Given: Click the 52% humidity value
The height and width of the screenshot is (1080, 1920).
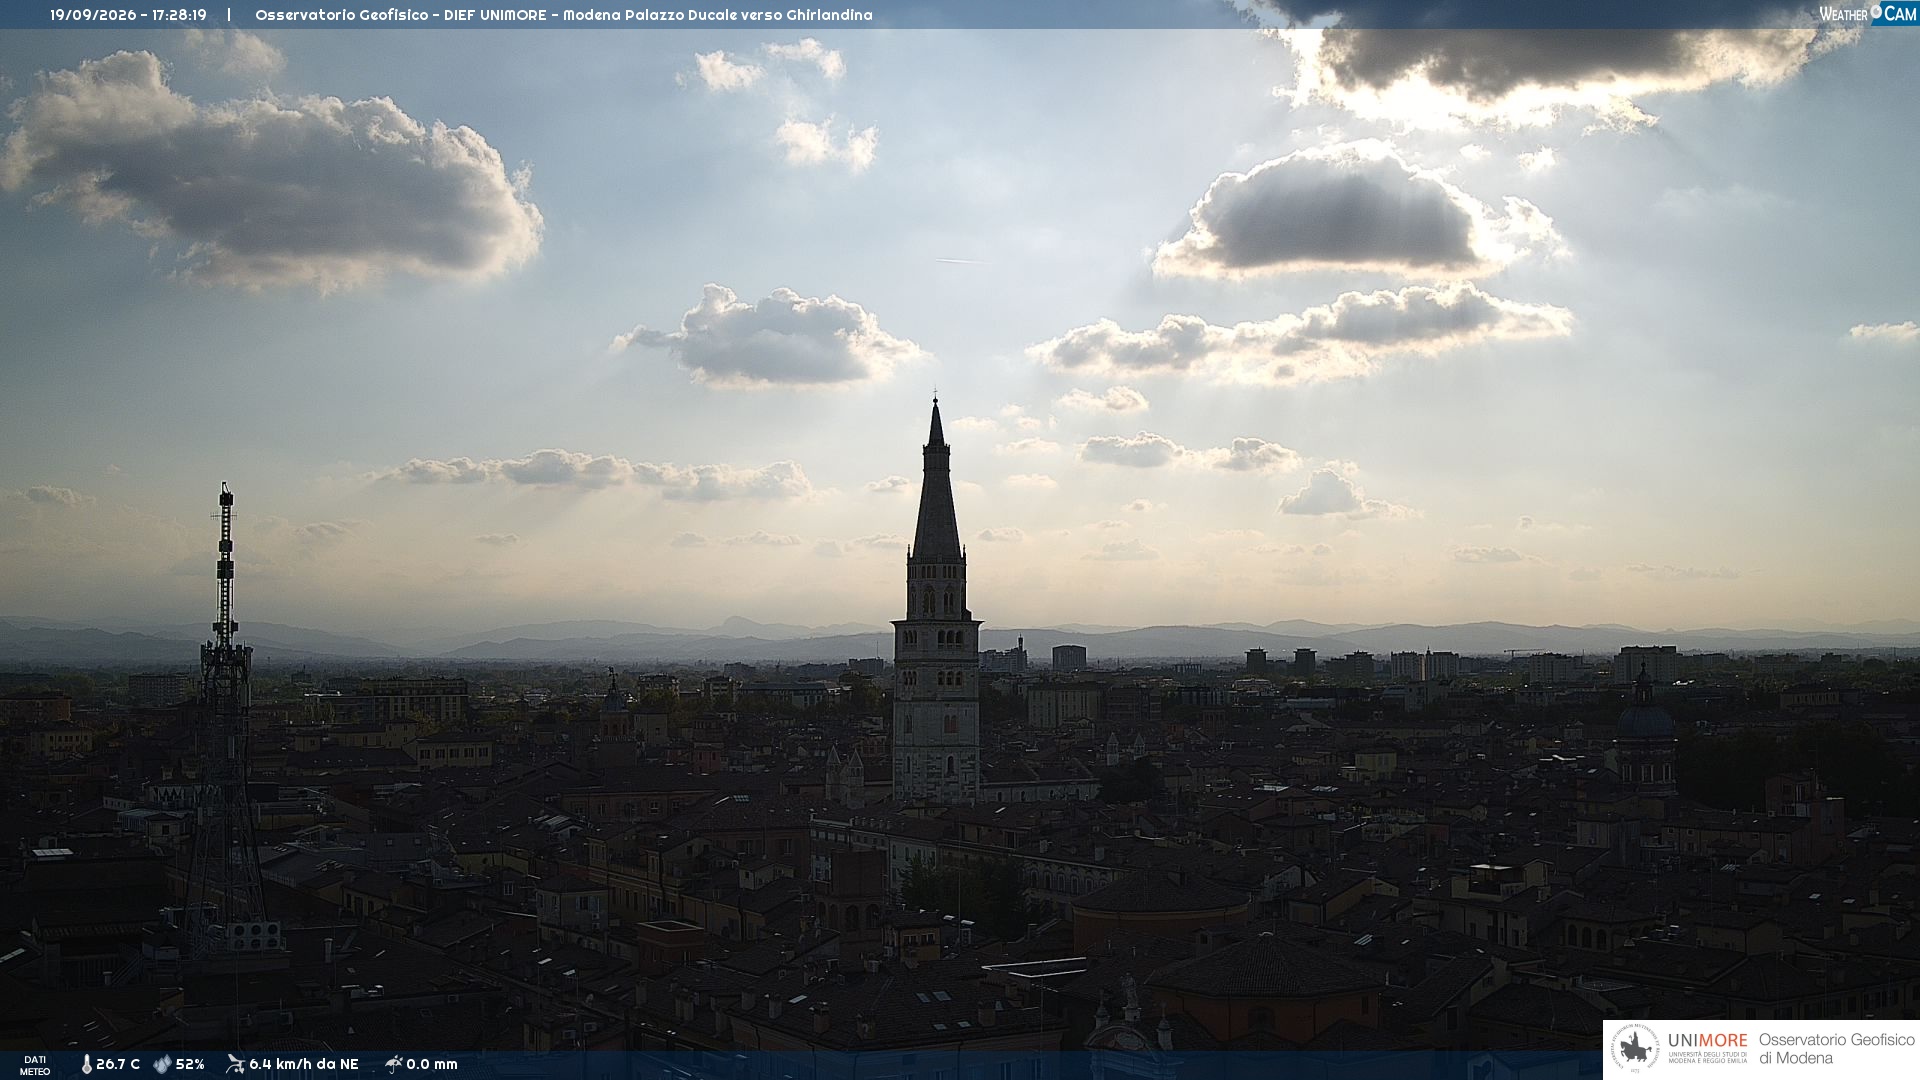Looking at the screenshot, I should tap(190, 1064).
